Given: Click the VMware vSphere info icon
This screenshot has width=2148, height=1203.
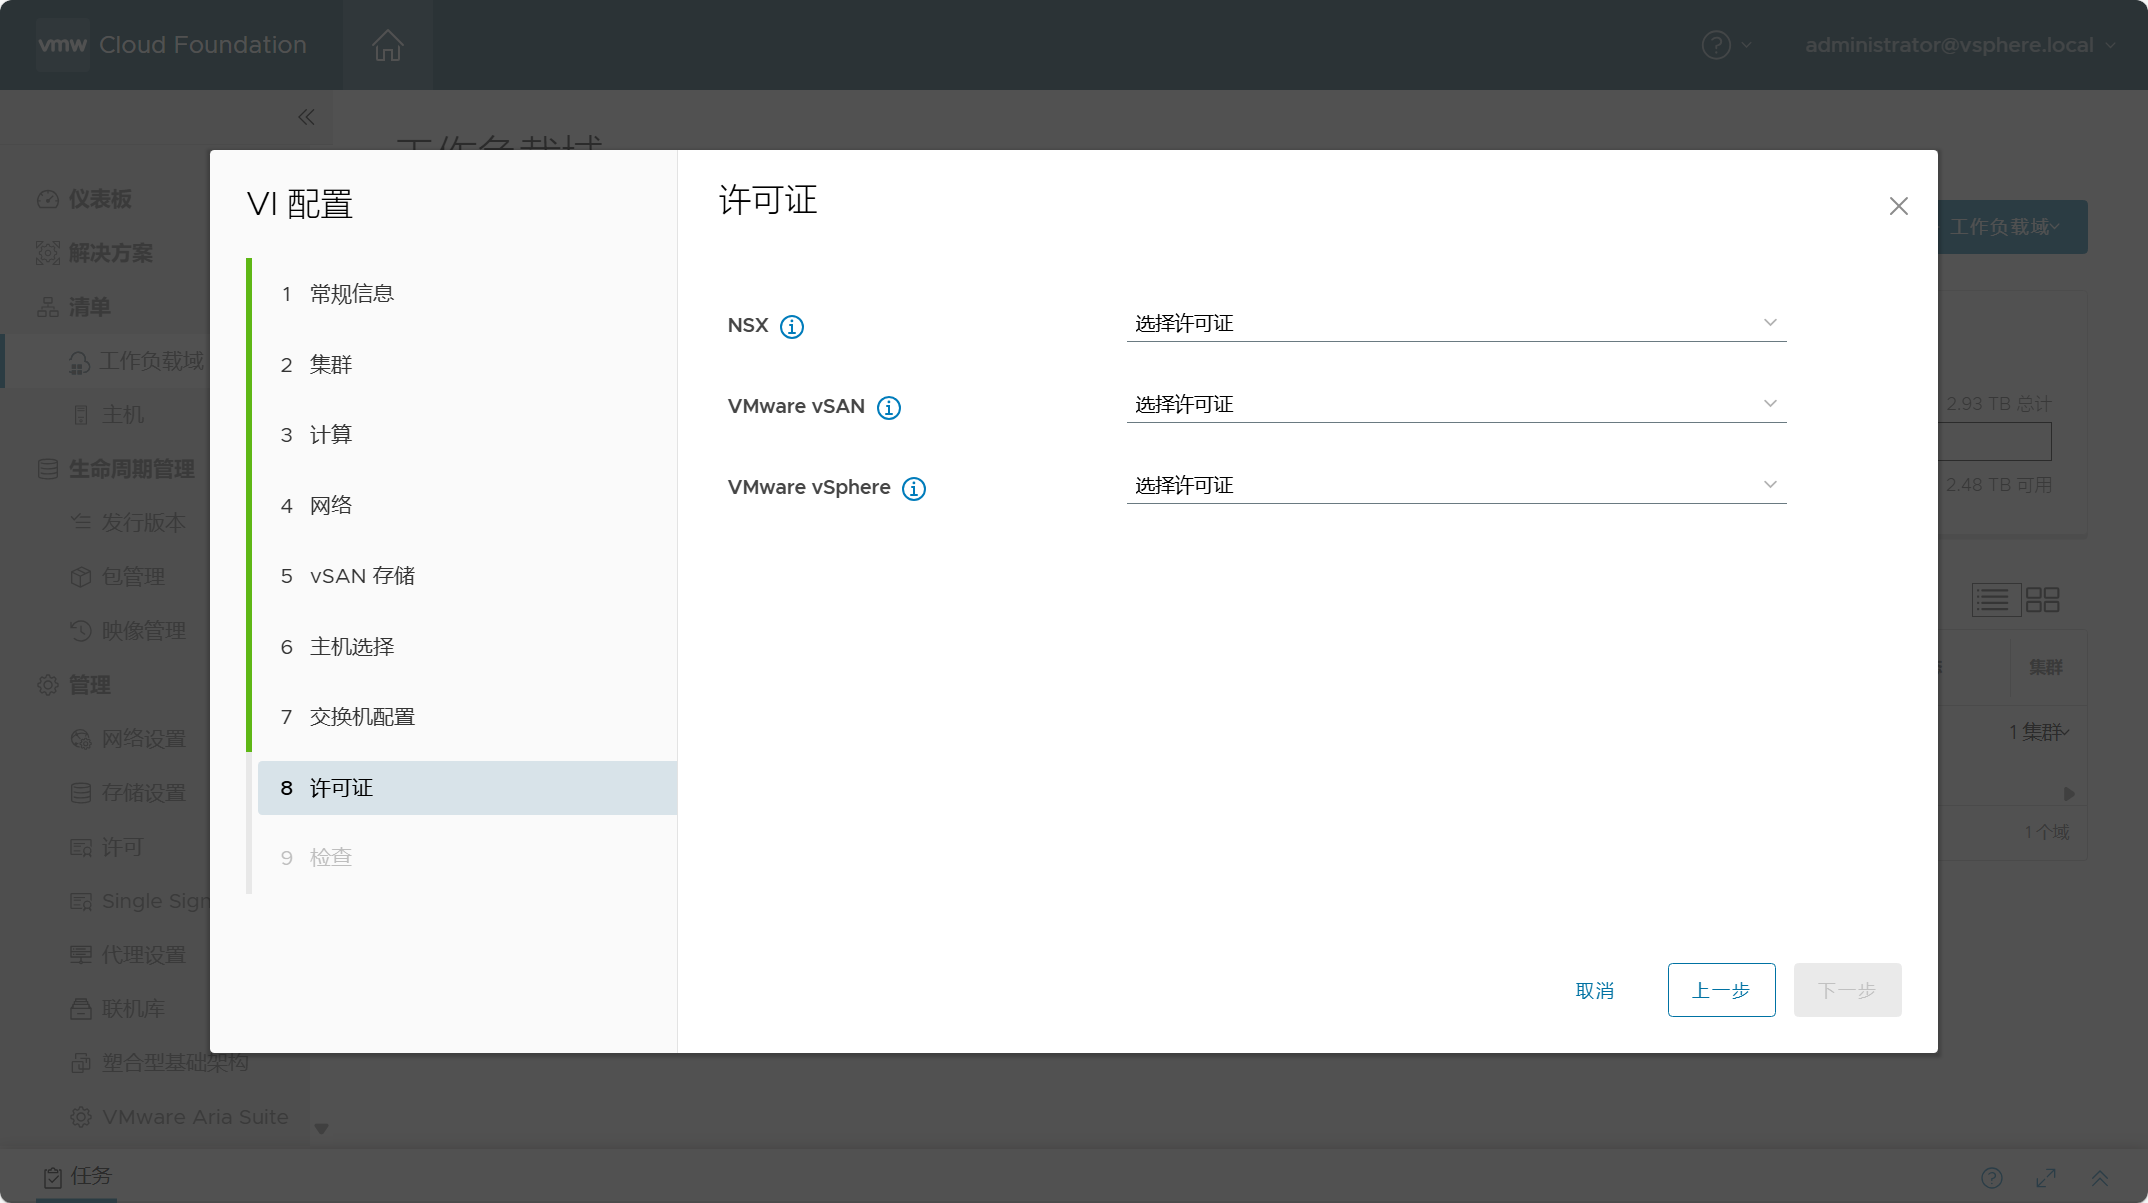Looking at the screenshot, I should click(x=913, y=489).
